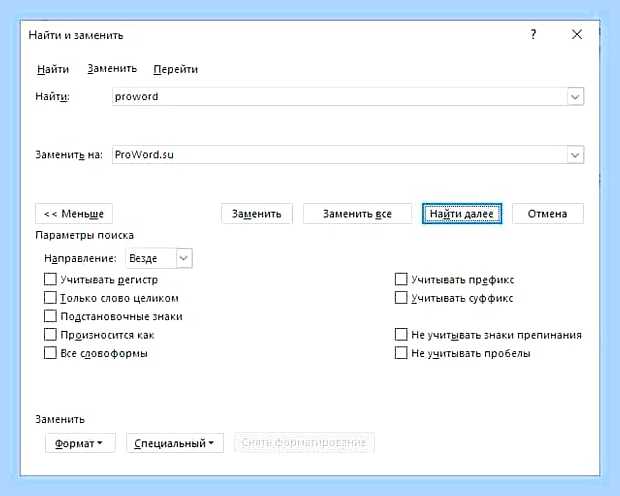Viewport: 620px width, 496px height.
Task: Expand the Заменить на history dropdown
Action: [x=575, y=155]
